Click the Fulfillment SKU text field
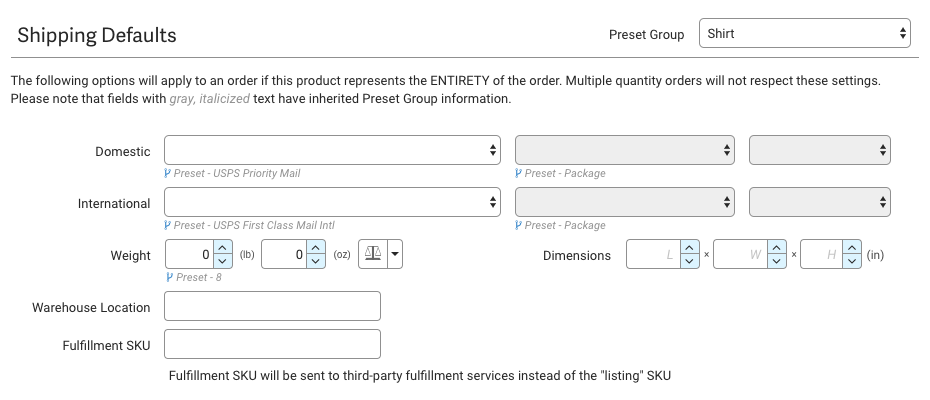This screenshot has width=930, height=400. [x=272, y=344]
